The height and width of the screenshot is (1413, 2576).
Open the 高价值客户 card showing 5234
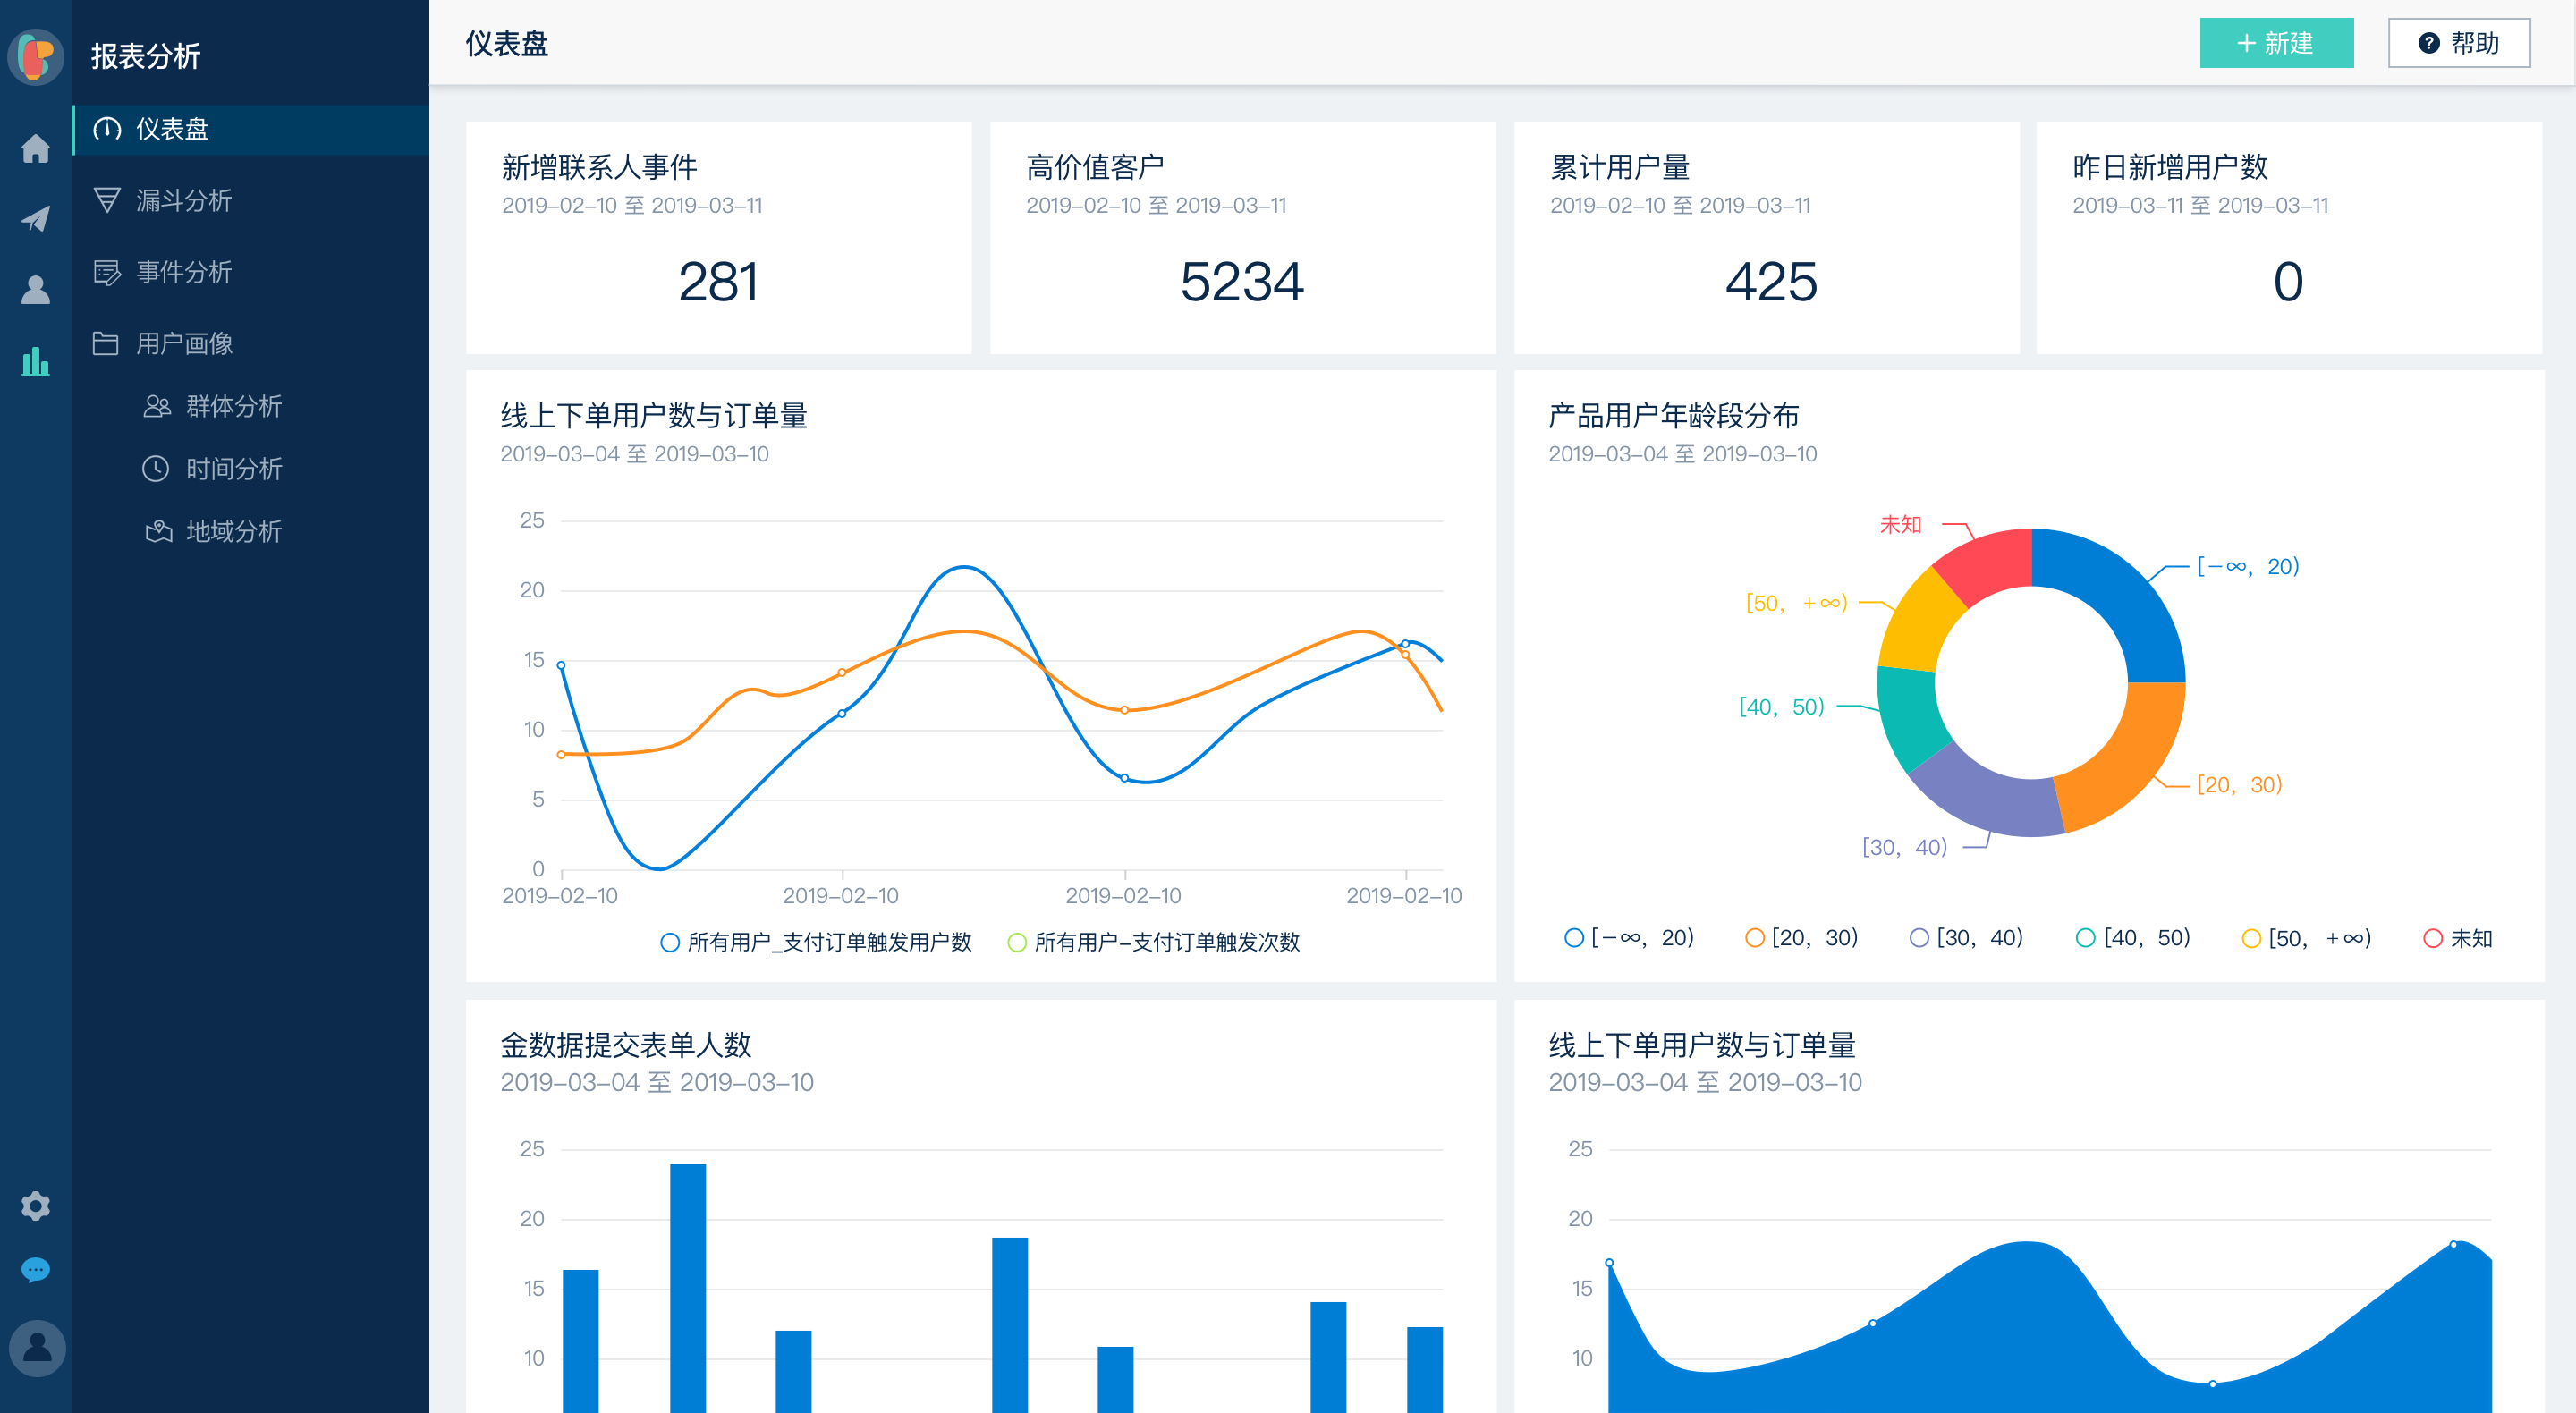(x=1242, y=237)
